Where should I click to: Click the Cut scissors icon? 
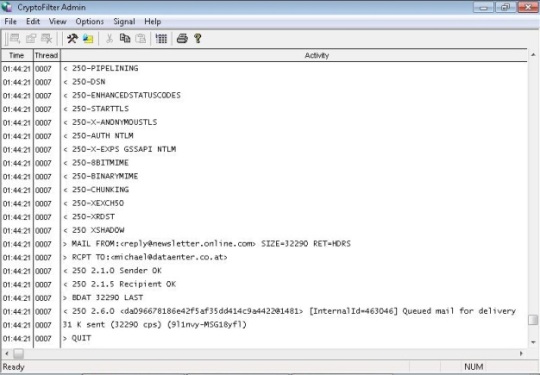[x=109, y=39]
